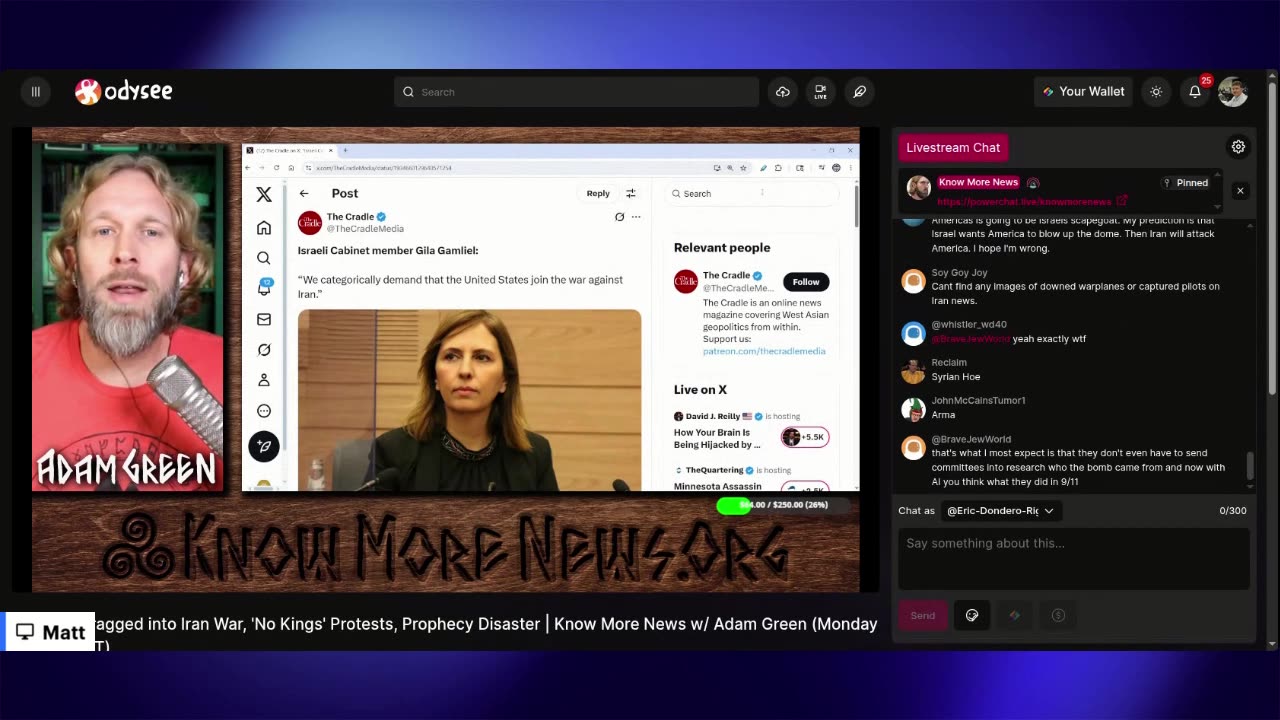Follow The Cradle account
Viewport: 1280px width, 720px height.
806,282
